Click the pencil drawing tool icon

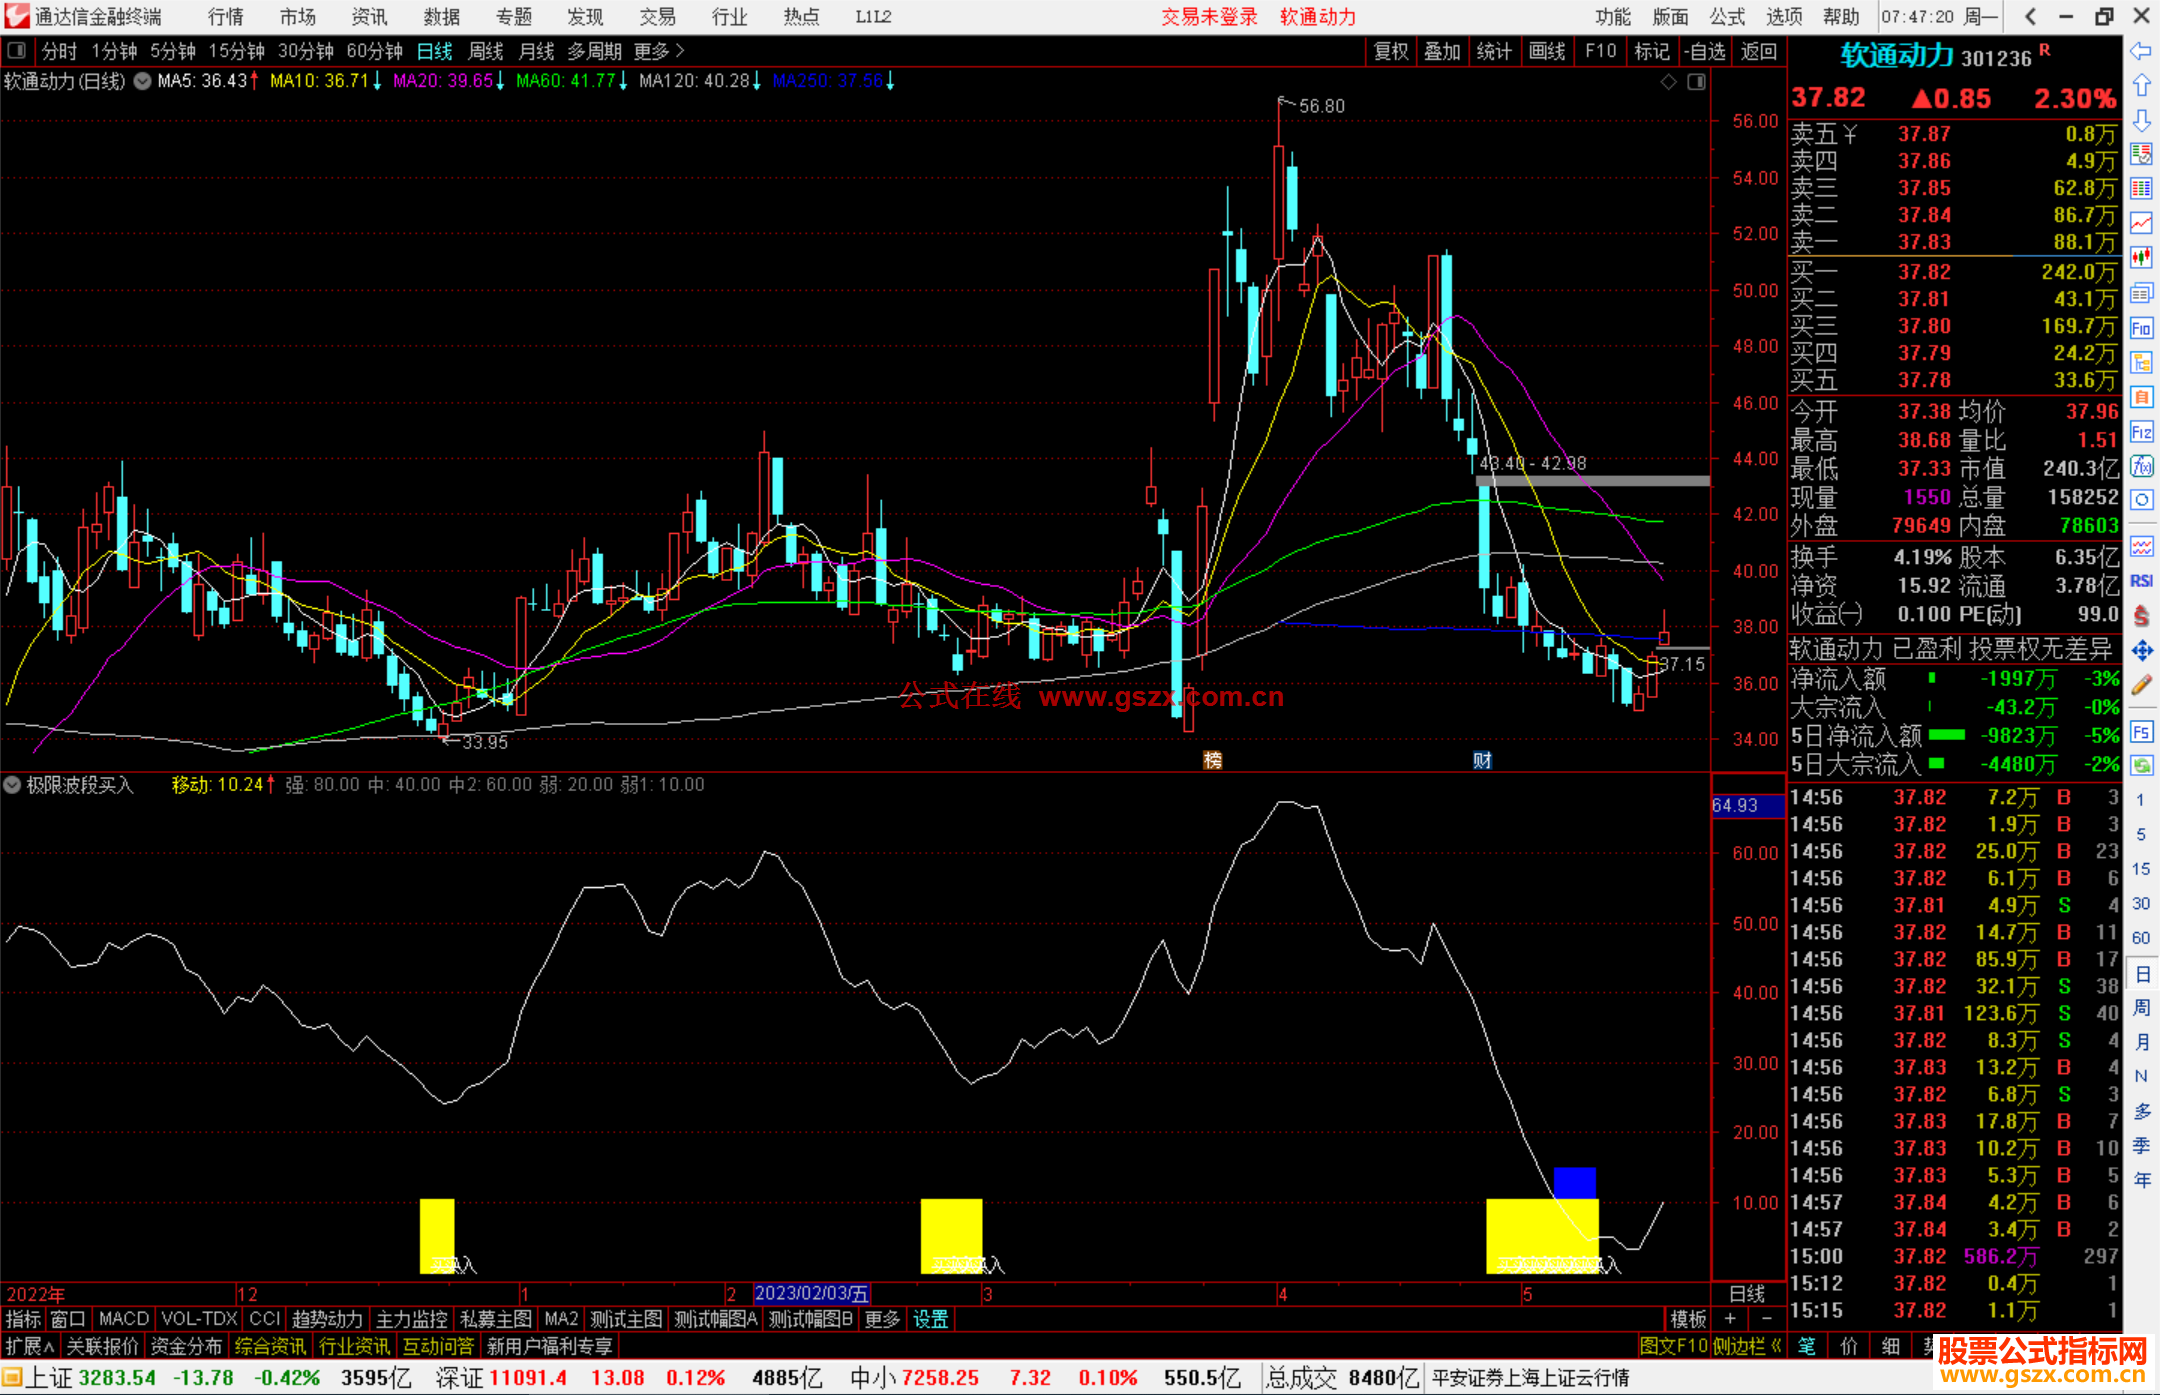(2141, 686)
